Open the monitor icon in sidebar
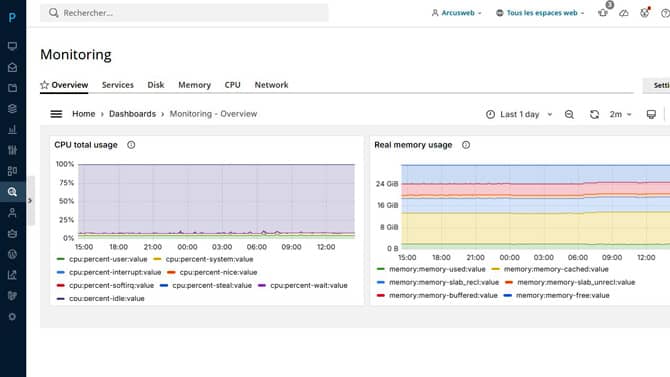Image resolution: width=670 pixels, height=377 pixels. coord(12,46)
